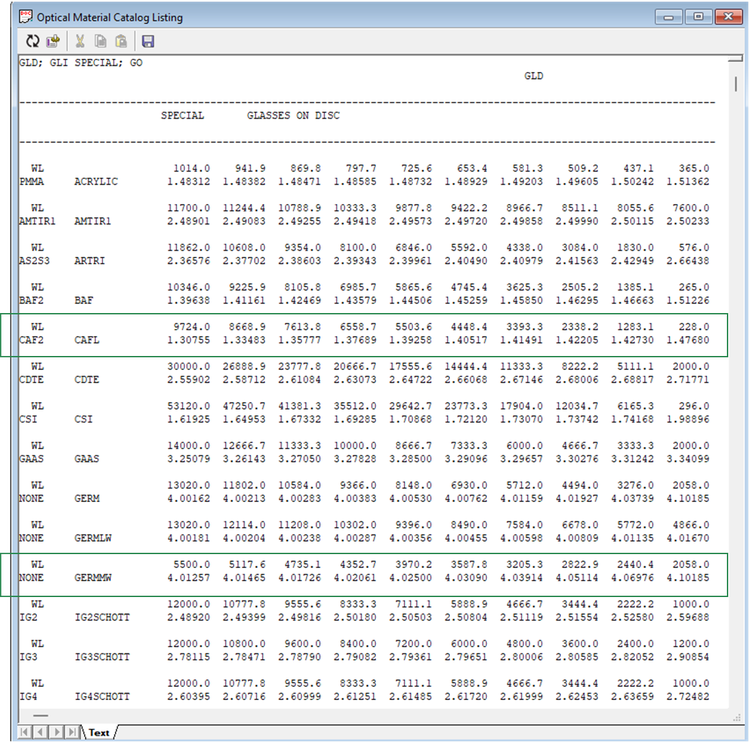Maximize the Optical Material Catalog Listing window

pyautogui.click(x=698, y=17)
